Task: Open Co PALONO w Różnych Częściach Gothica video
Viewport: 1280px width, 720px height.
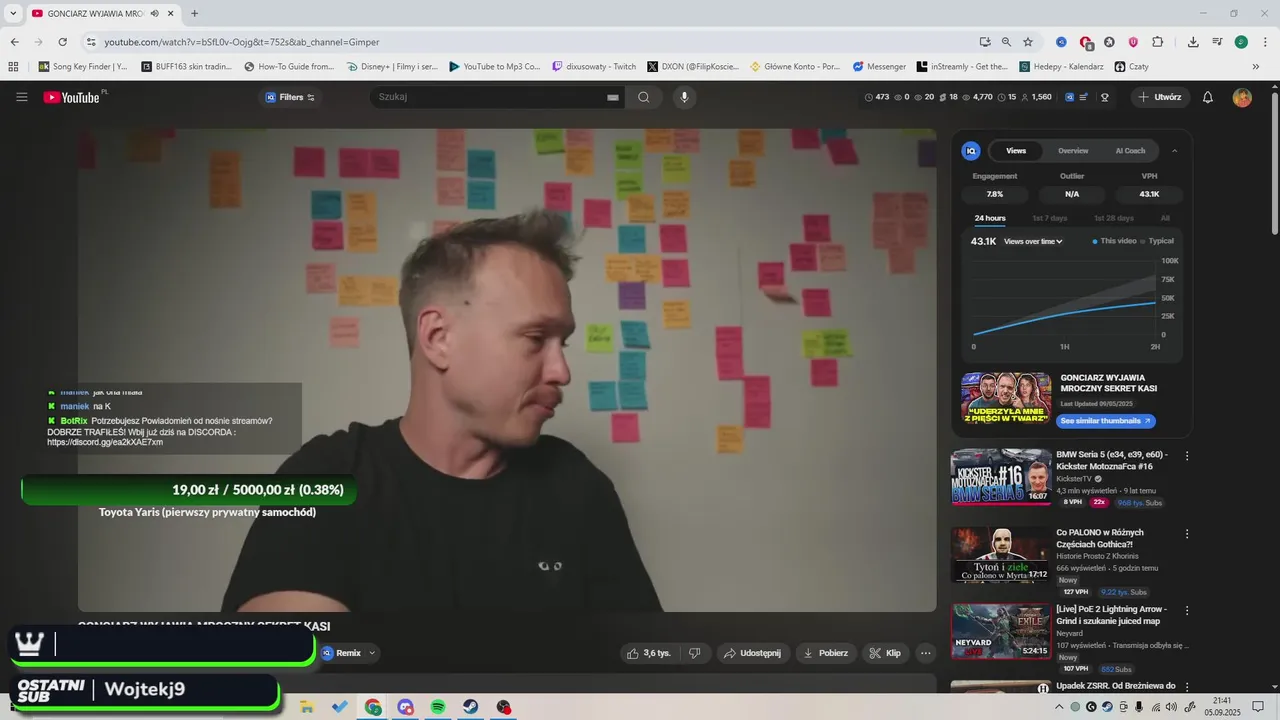Action: [1000, 555]
